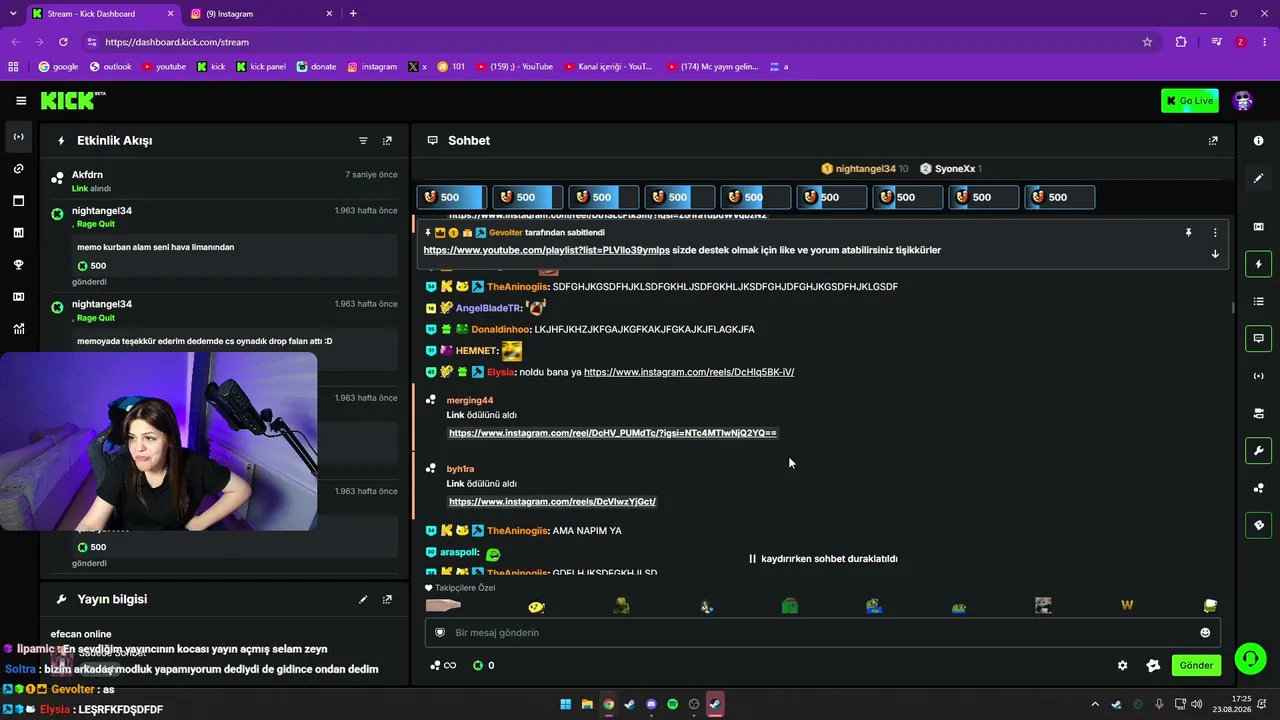Open the link icon in left sidebar

tap(19, 169)
